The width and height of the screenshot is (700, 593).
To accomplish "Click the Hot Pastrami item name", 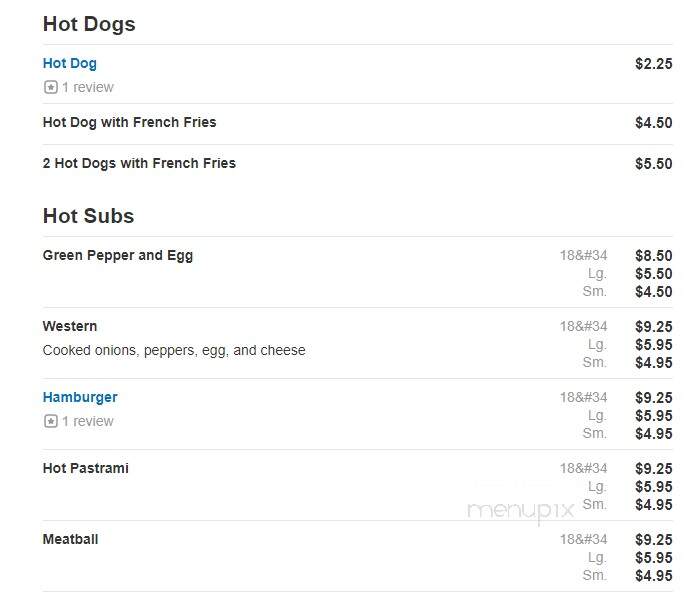I will (86, 468).
